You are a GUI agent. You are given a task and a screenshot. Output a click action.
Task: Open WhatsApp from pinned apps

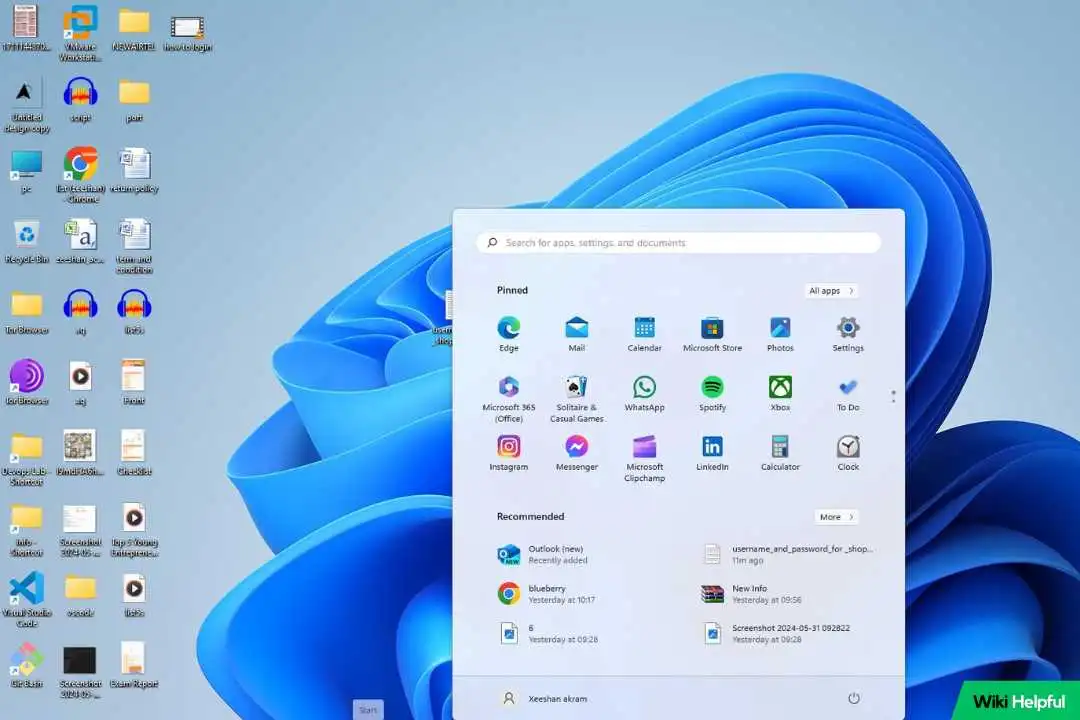coord(644,394)
